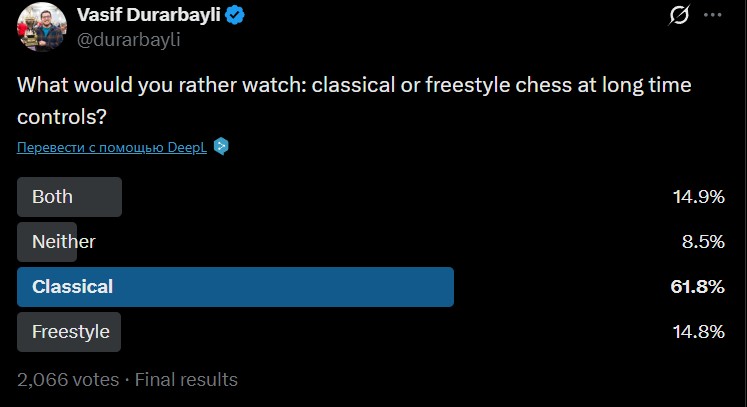Click the 14.9% poll percentage
Image resolution: width=747 pixels, height=407 pixels.
click(x=698, y=197)
